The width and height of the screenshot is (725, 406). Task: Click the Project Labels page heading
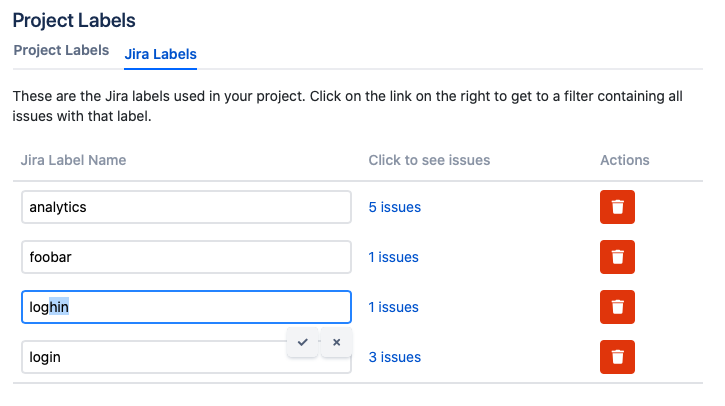(74, 20)
